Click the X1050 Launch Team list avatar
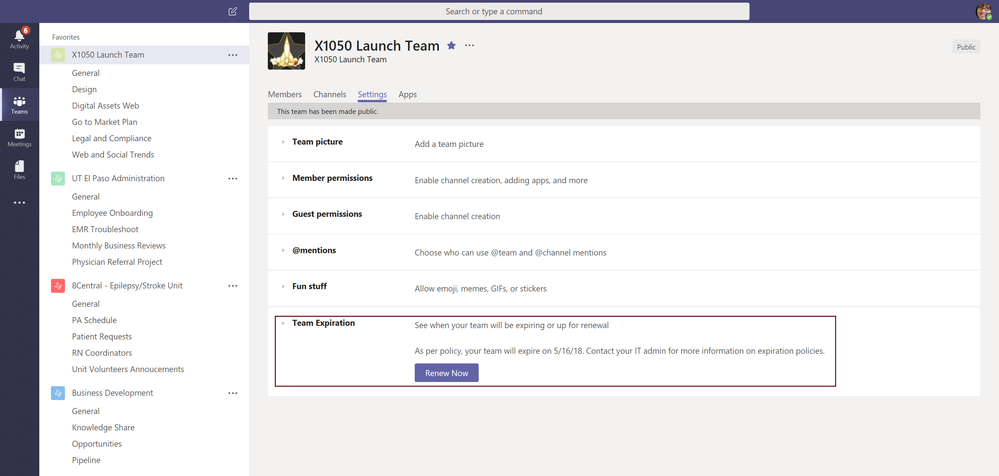Viewport: 999px width, 476px height. (x=58, y=55)
